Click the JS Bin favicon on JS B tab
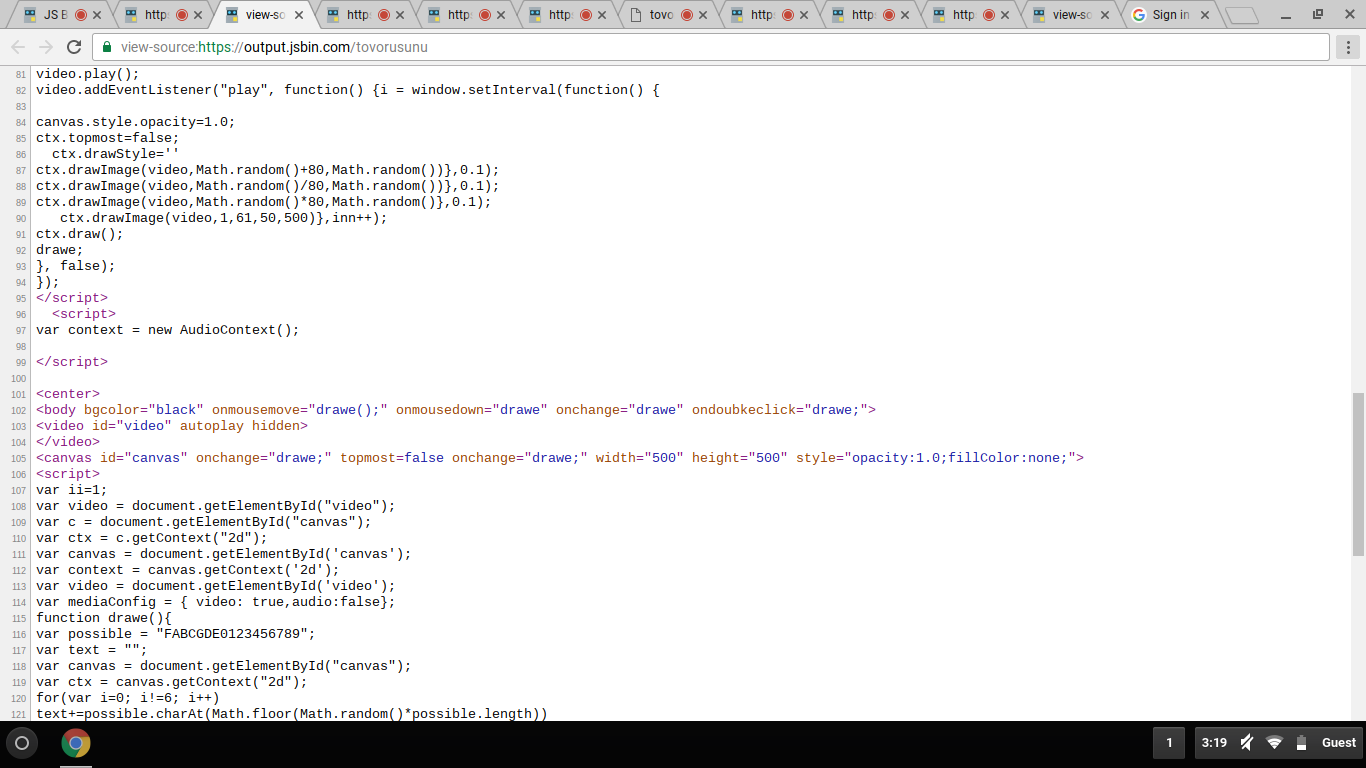 [30, 15]
